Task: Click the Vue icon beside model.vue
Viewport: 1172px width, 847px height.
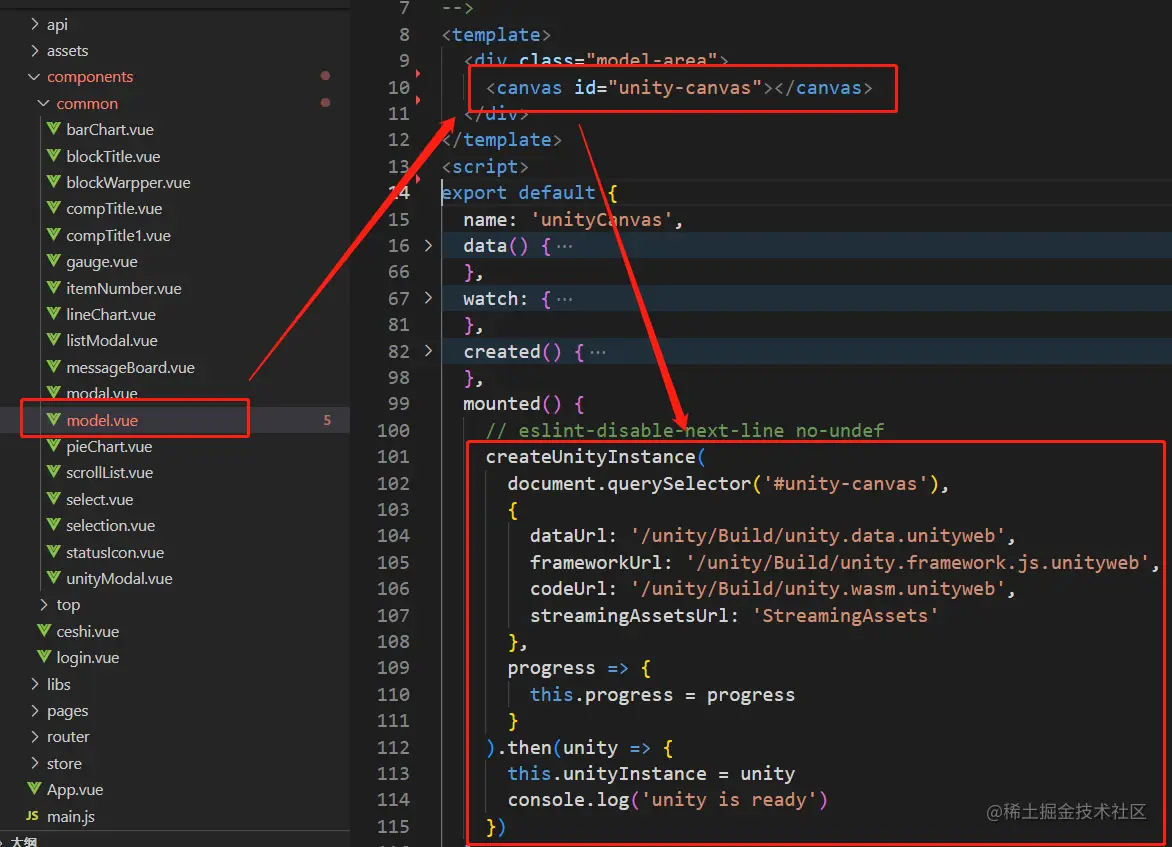Action: (x=54, y=419)
